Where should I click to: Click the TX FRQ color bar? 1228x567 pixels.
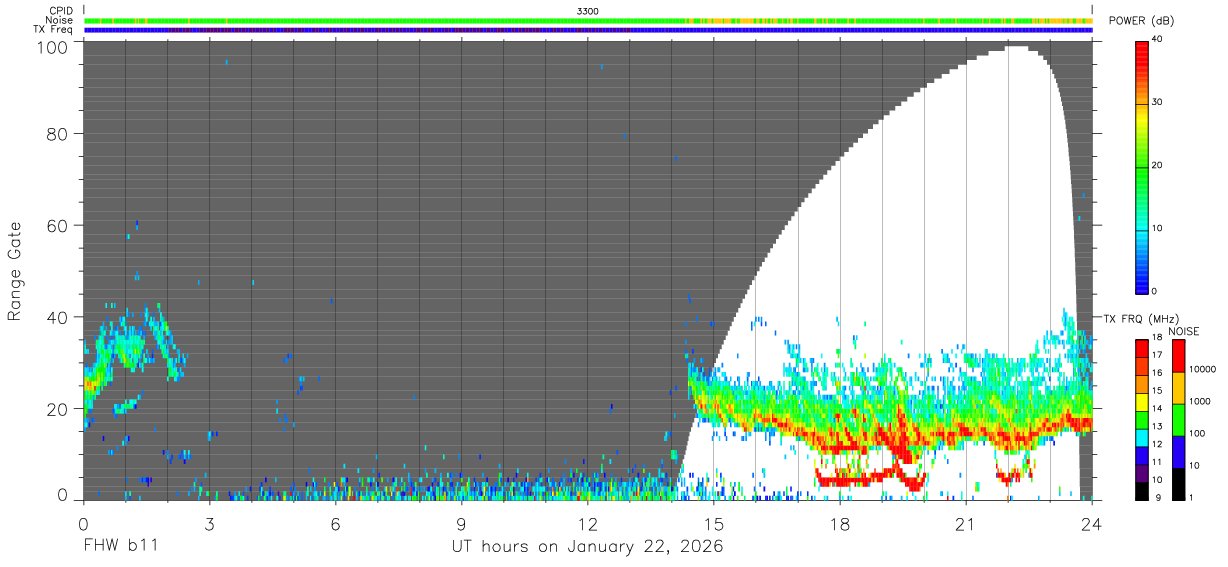[1142, 419]
